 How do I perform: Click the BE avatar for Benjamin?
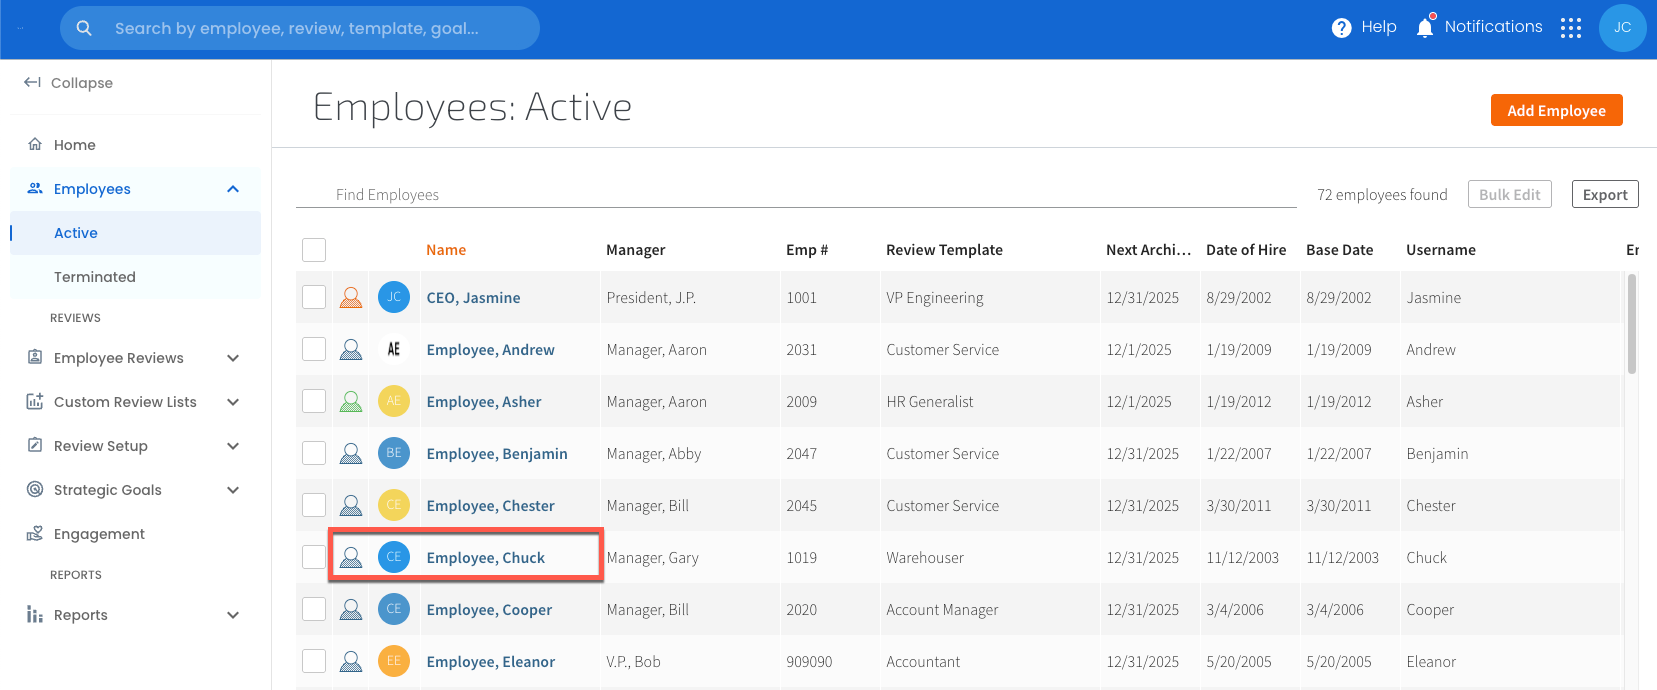click(394, 453)
